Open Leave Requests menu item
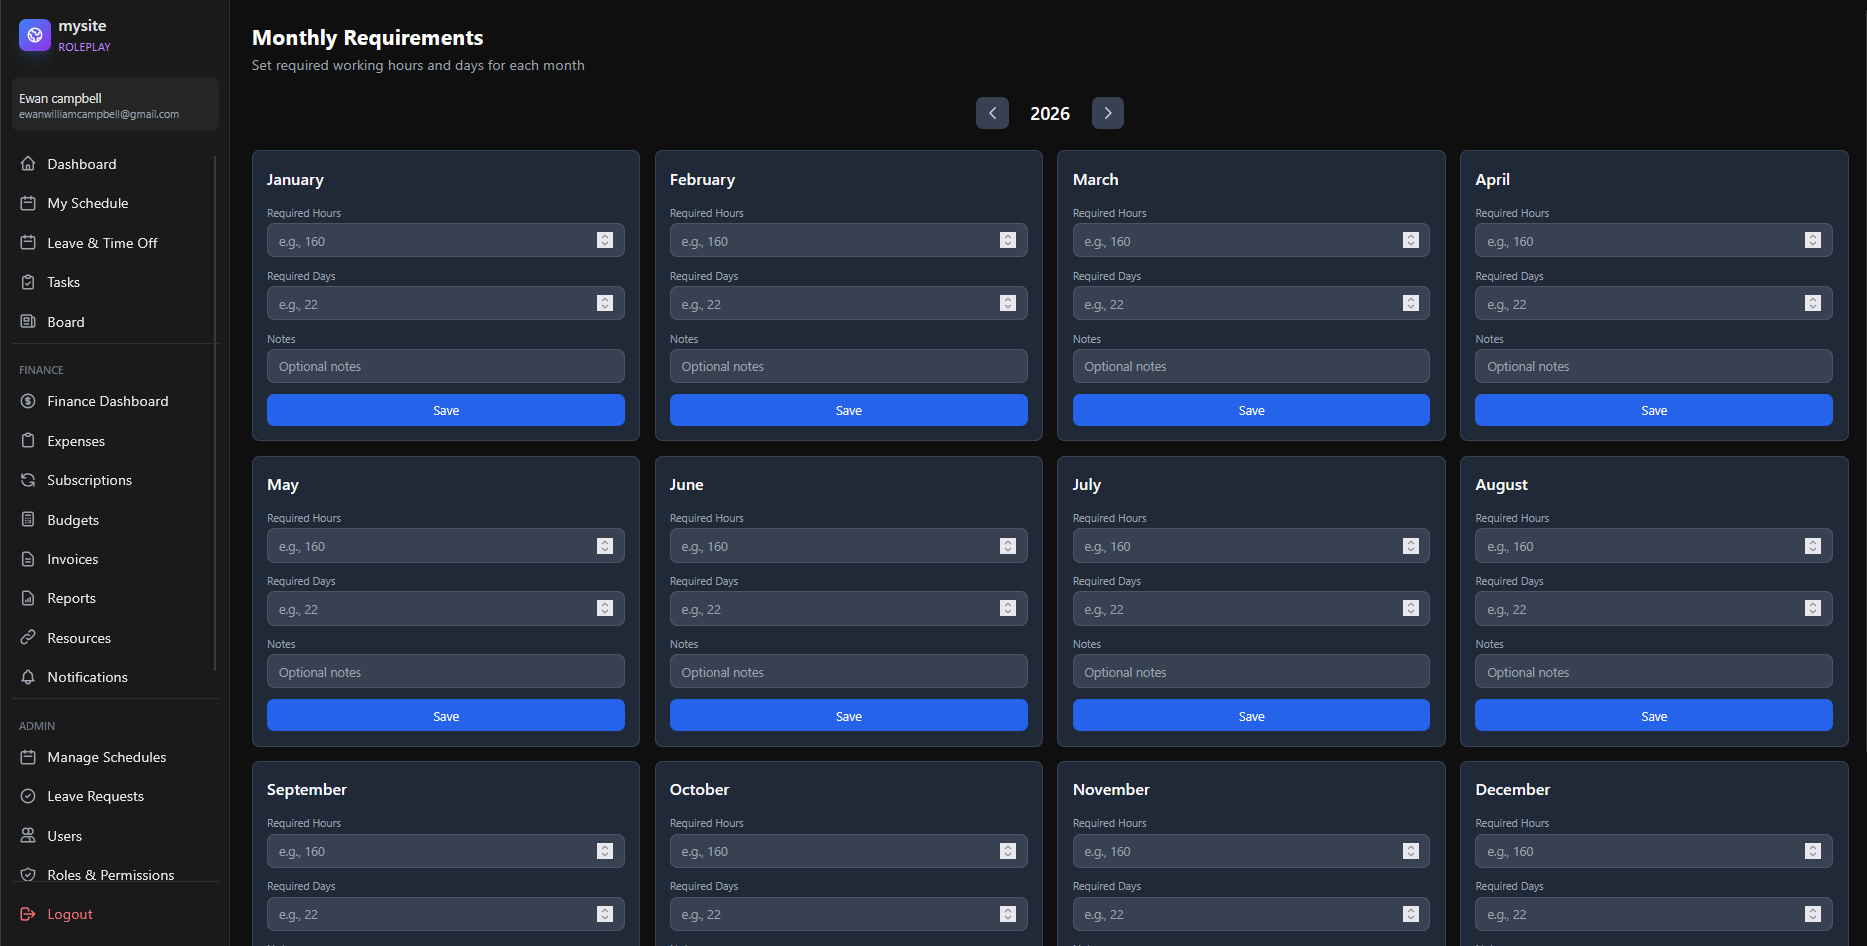The image size is (1867, 946). (x=95, y=796)
